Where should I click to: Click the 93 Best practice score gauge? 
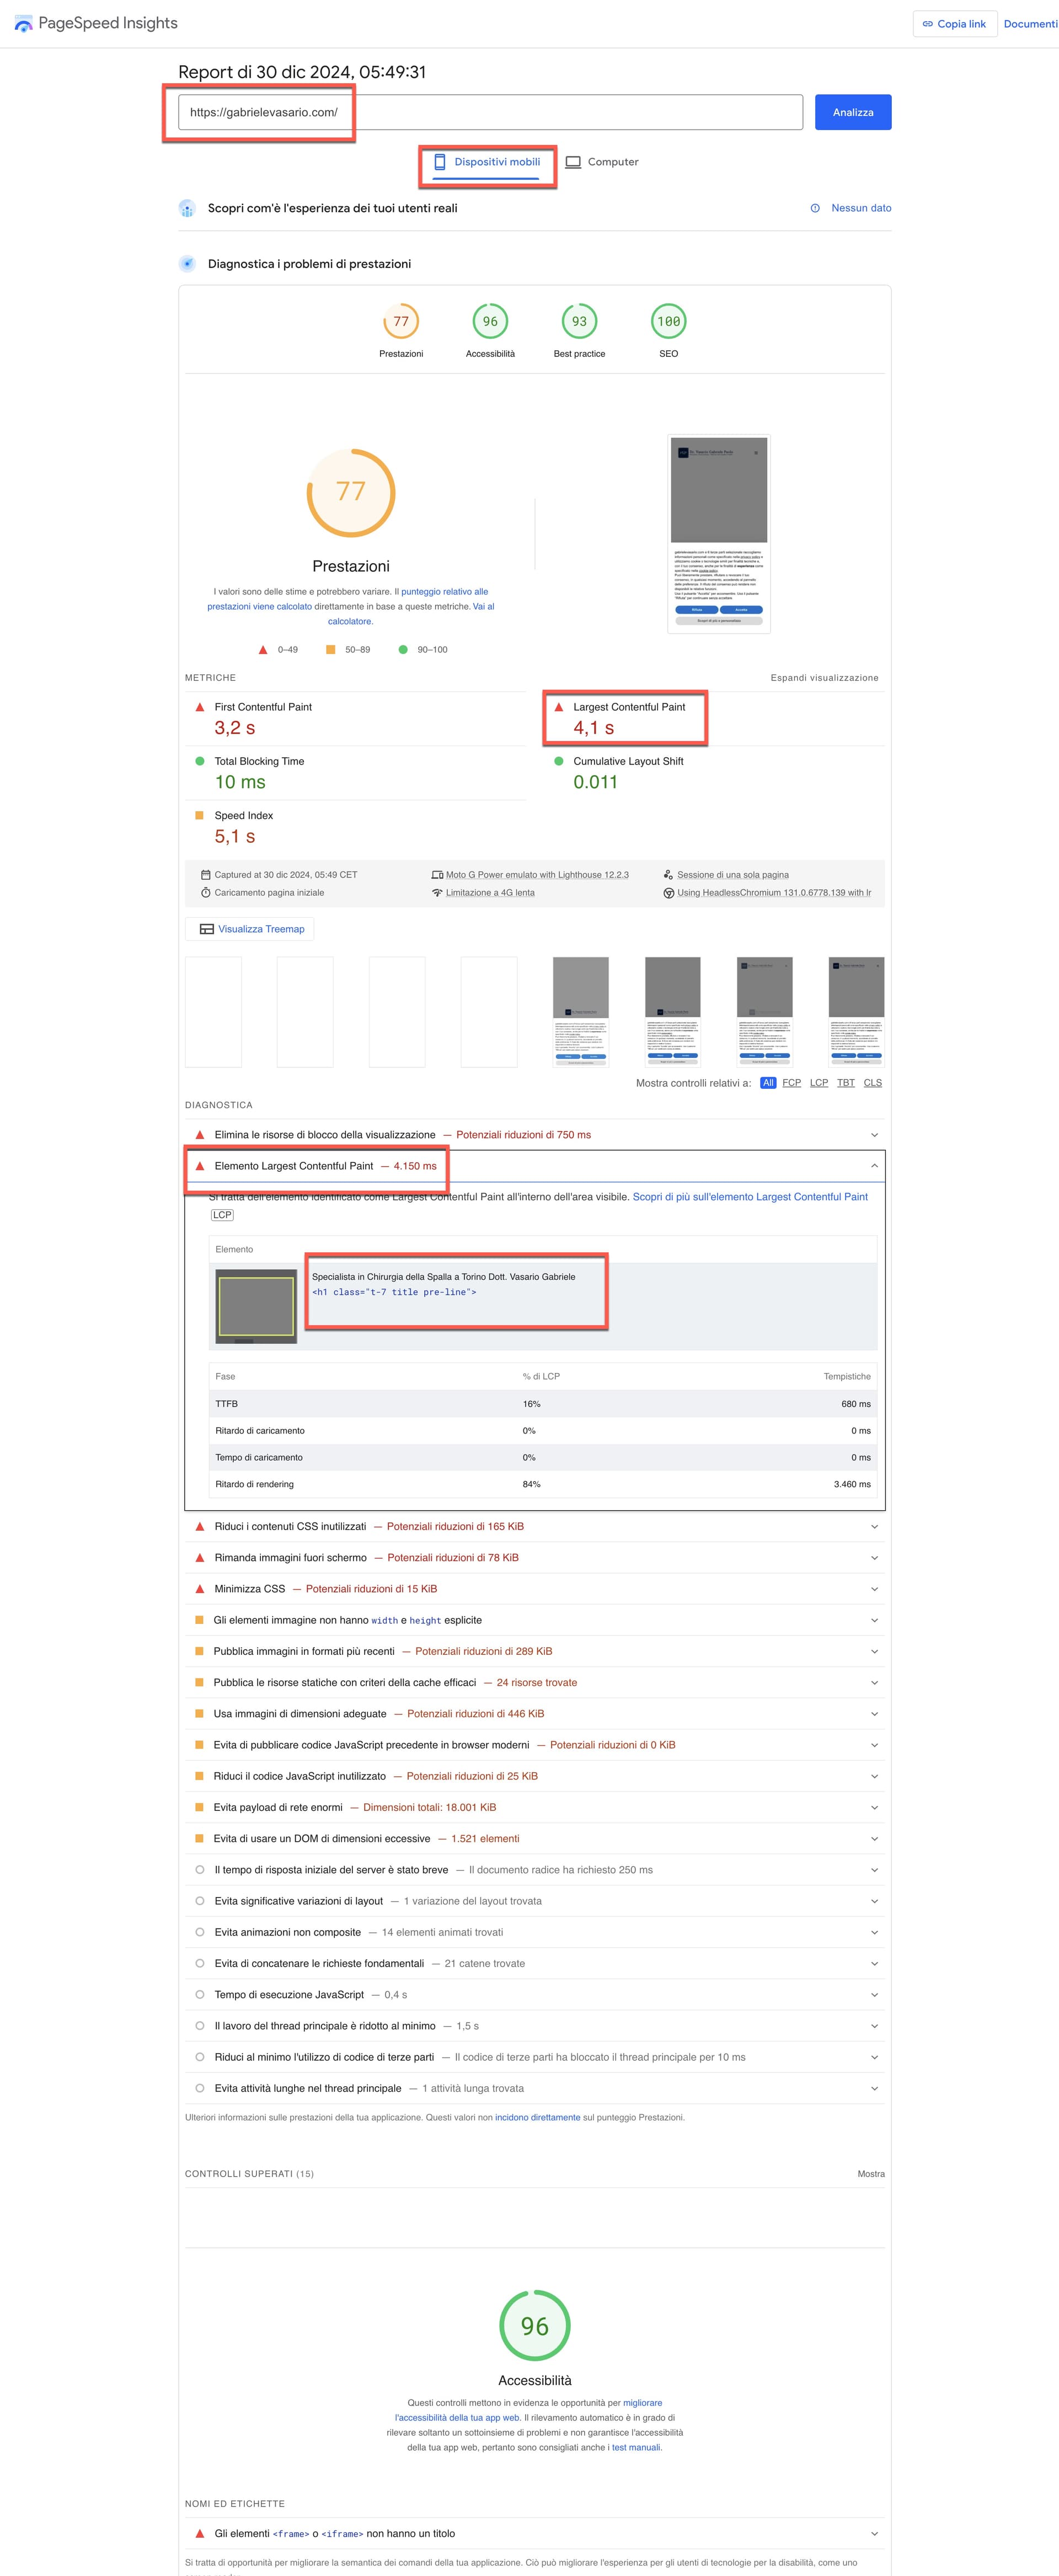coord(579,322)
